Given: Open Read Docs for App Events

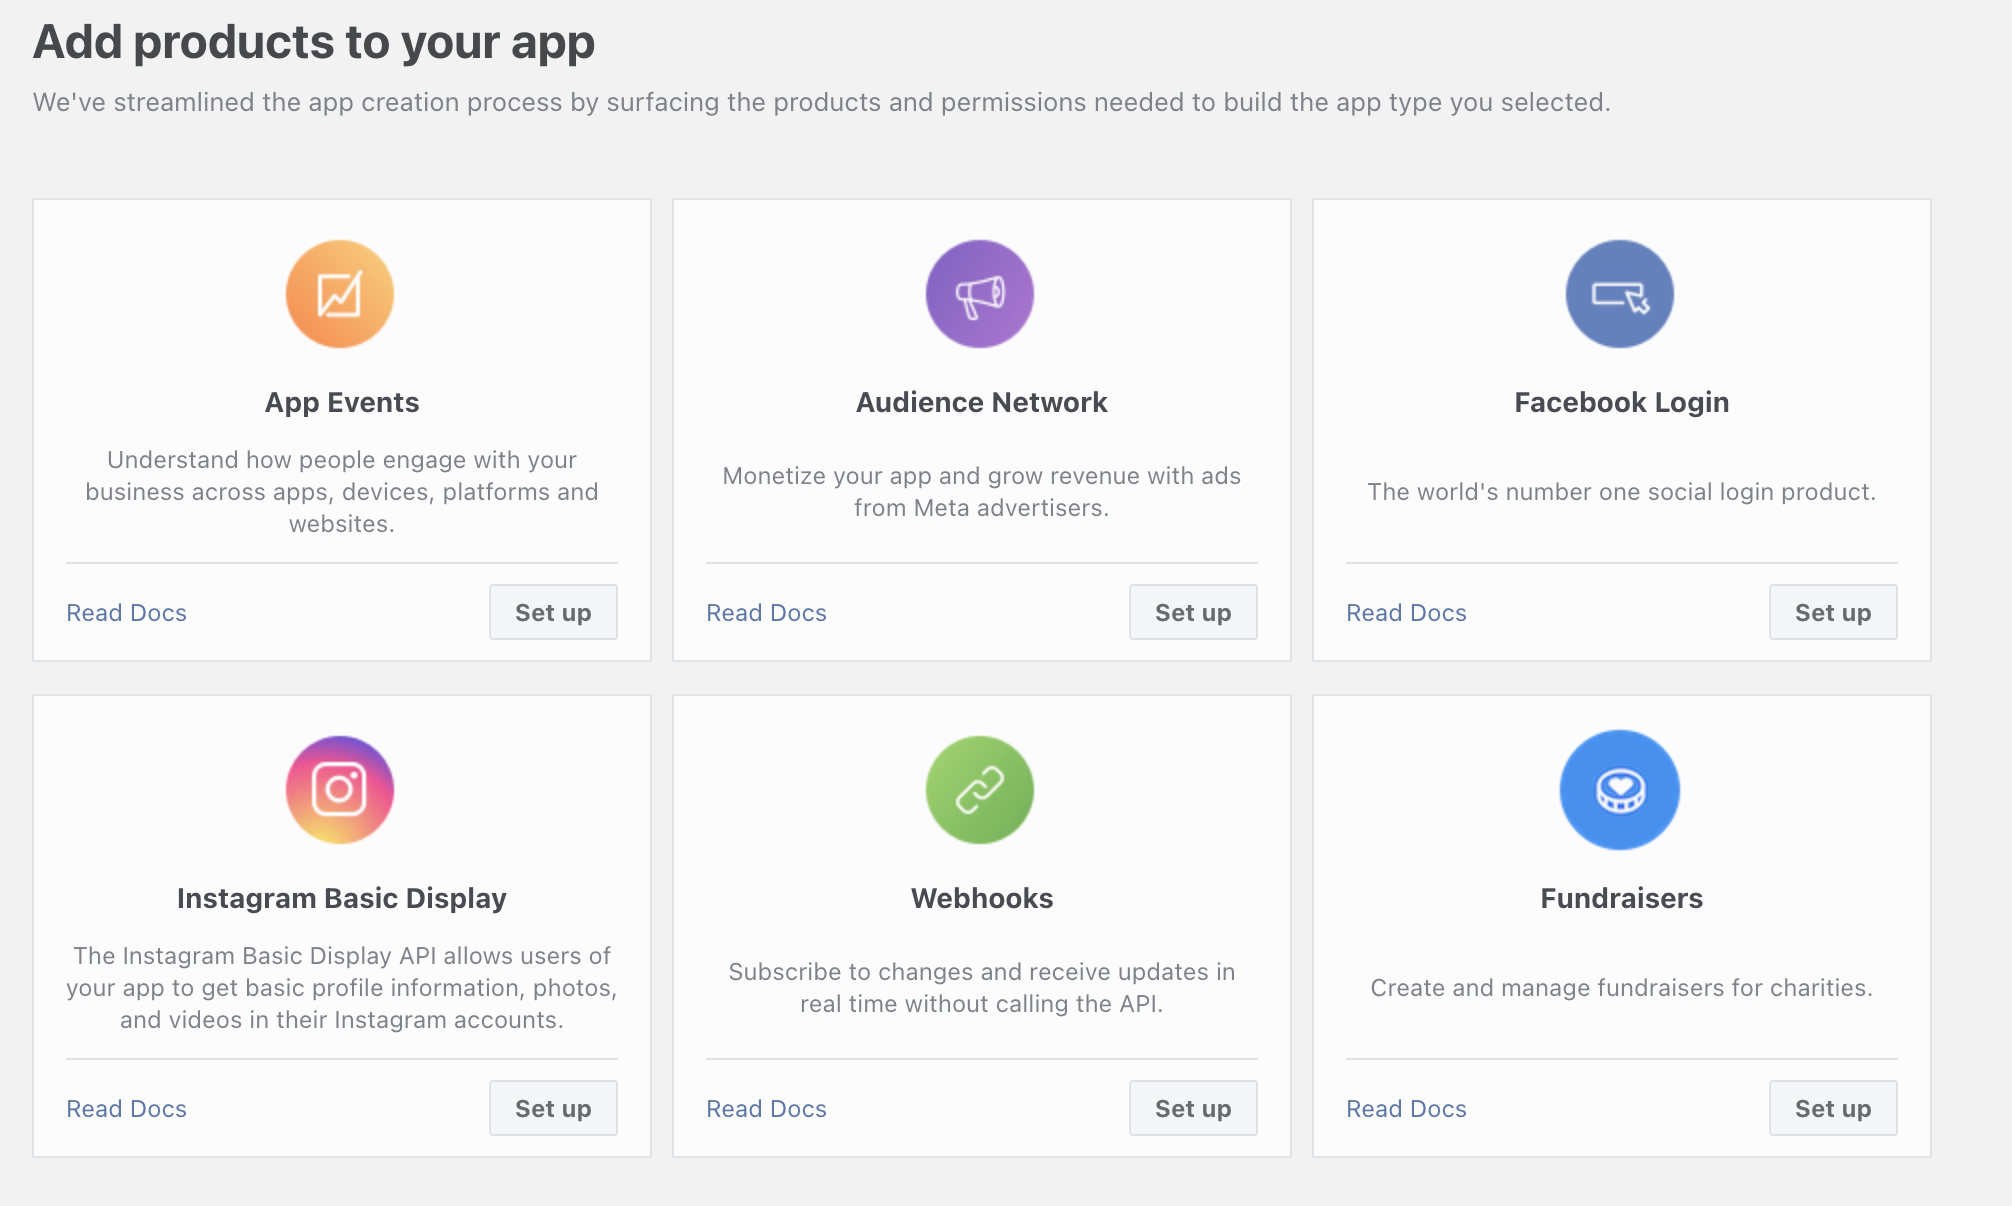Looking at the screenshot, I should click(x=128, y=612).
